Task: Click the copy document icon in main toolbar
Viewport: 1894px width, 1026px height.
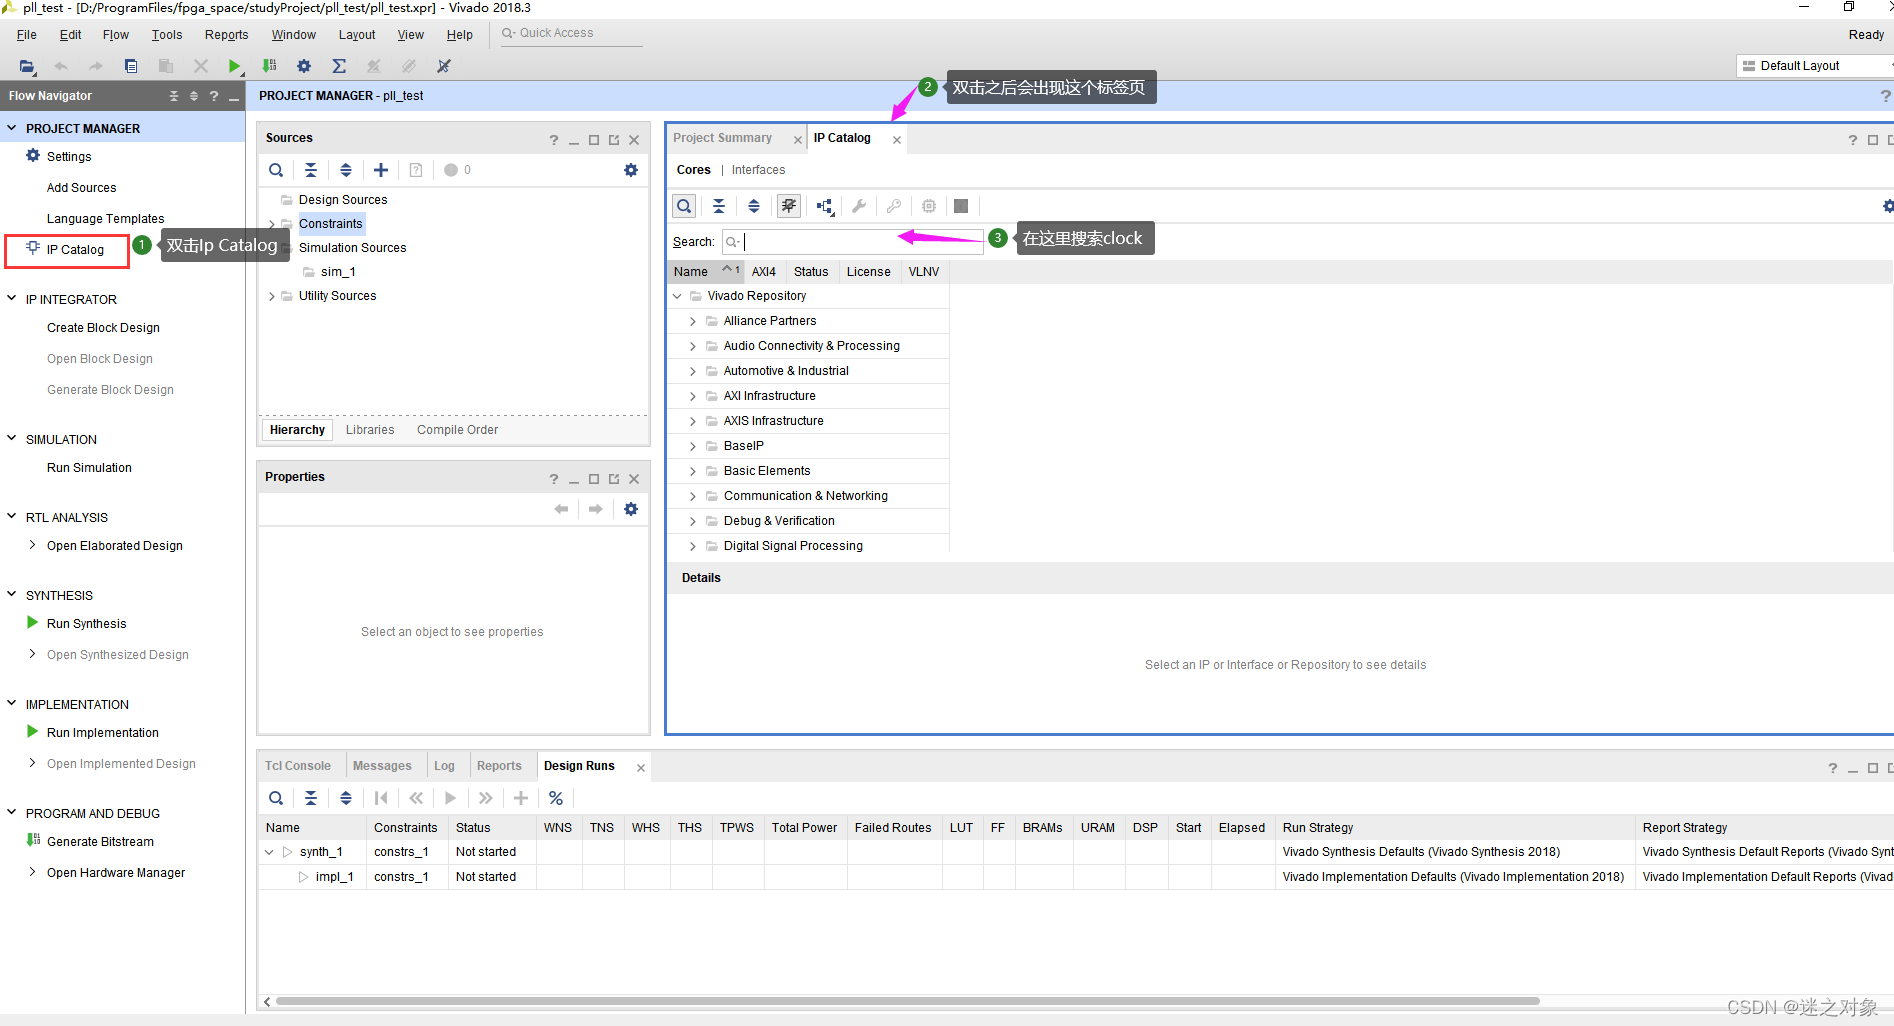Action: point(131,66)
